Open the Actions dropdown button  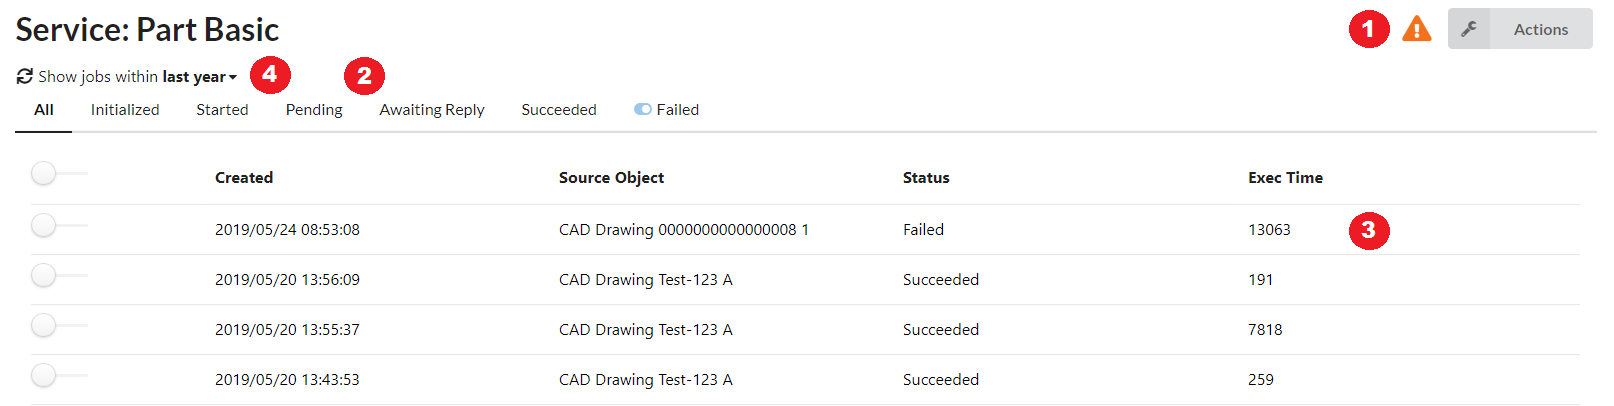1540,29
